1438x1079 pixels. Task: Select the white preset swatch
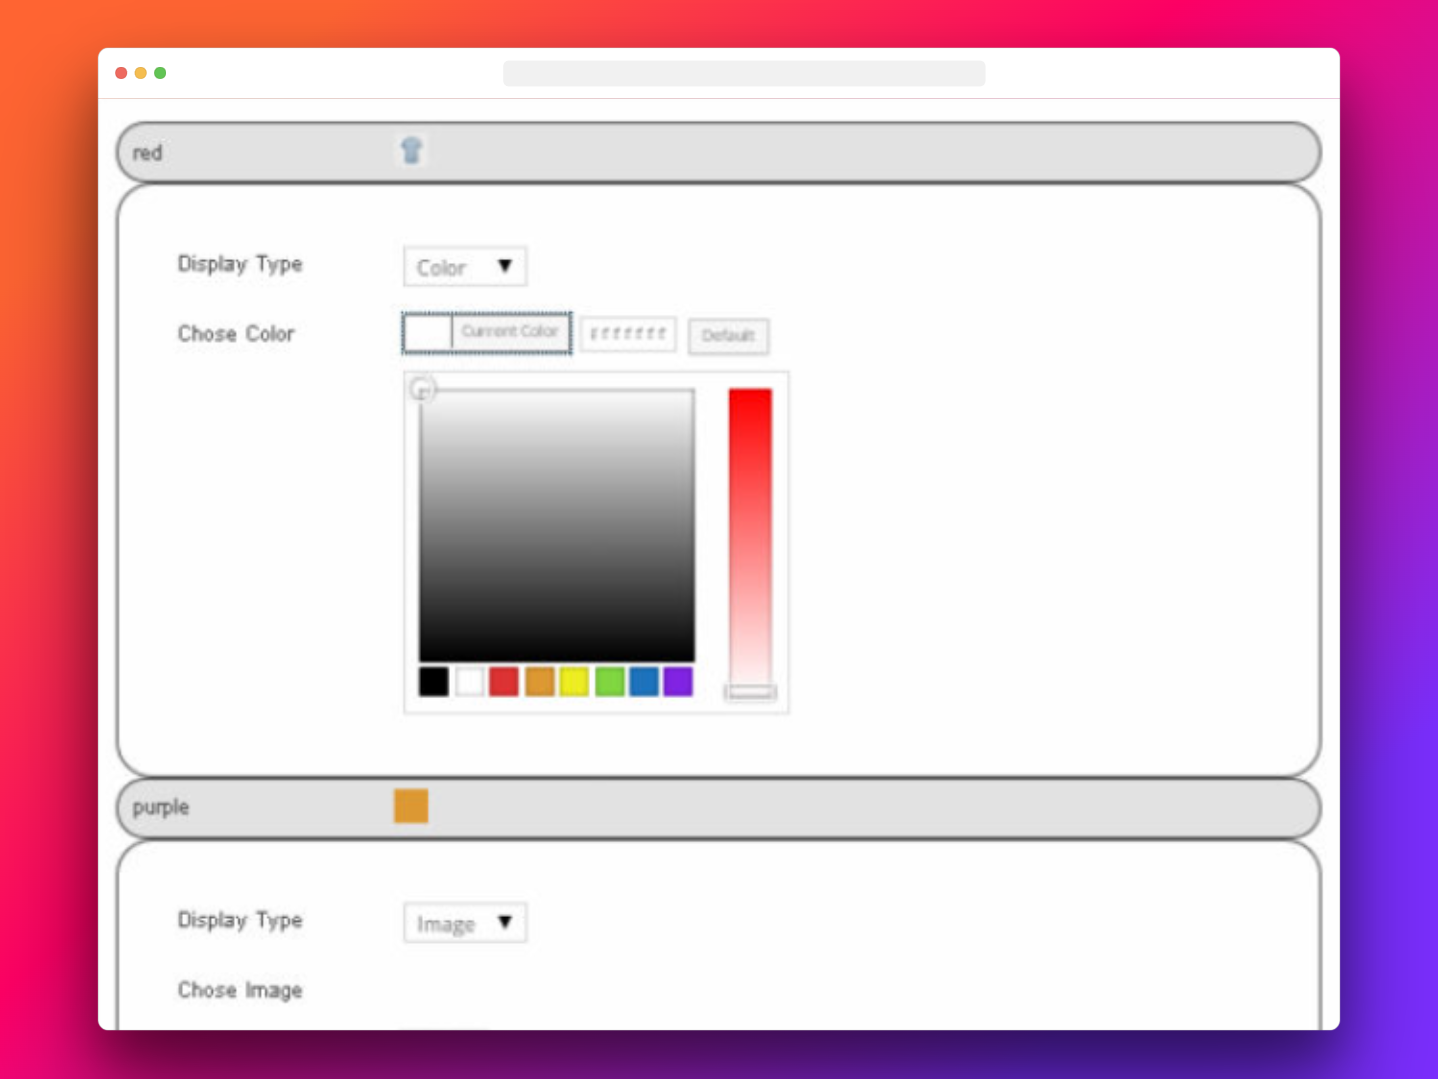[x=469, y=682]
